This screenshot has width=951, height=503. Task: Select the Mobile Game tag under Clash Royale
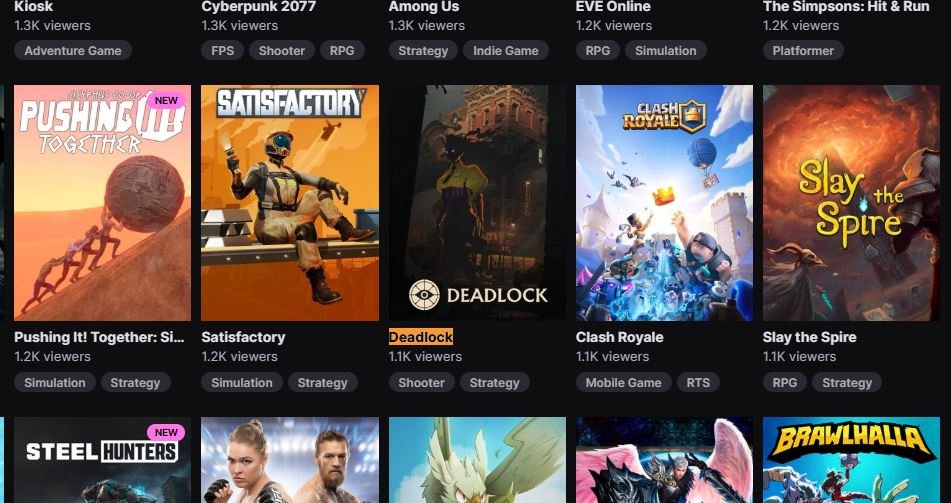point(623,382)
